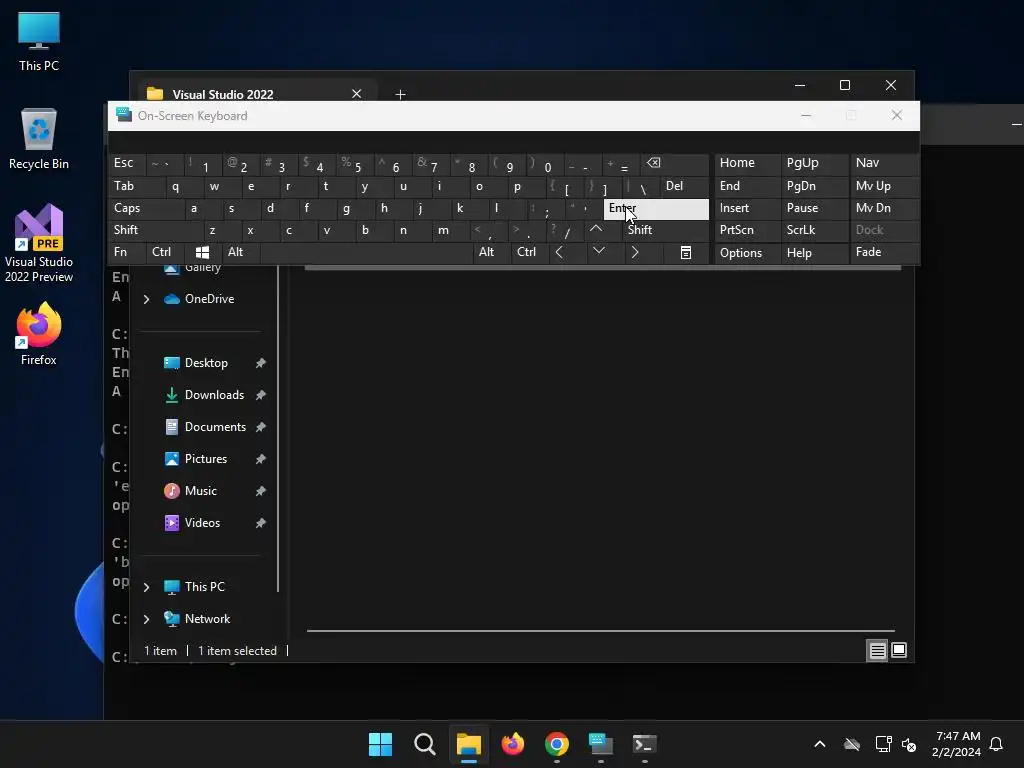
Task: Click Options key on On-Screen Keyboard
Action: (x=747, y=253)
